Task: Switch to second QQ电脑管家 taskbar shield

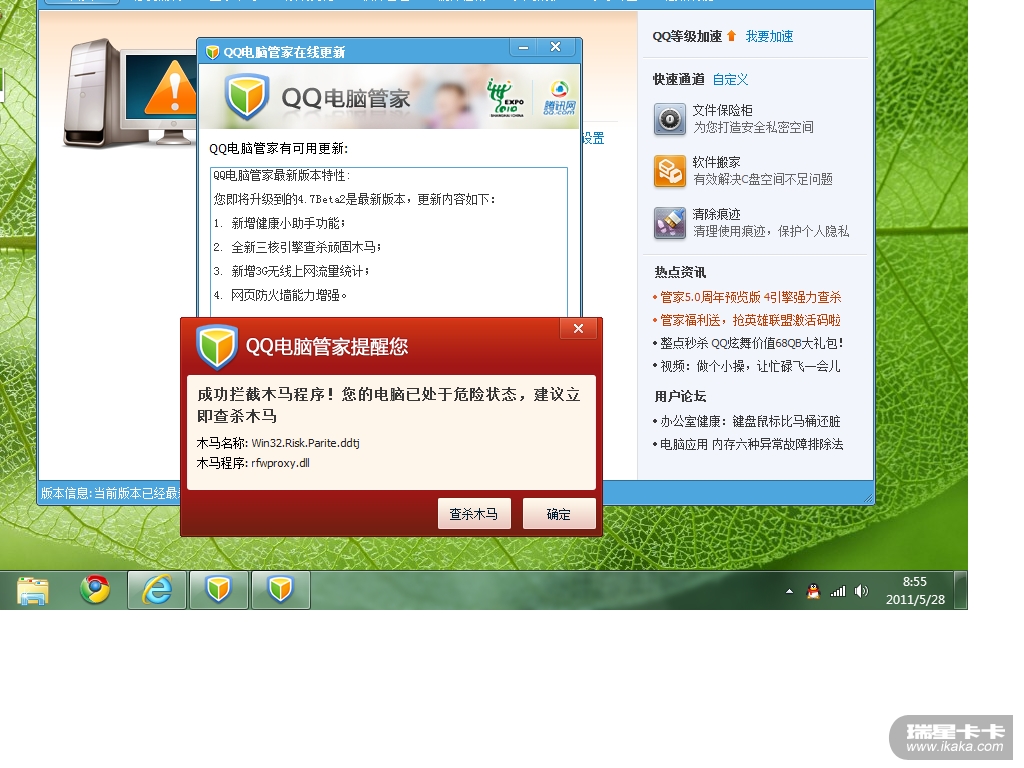Action: point(281,590)
